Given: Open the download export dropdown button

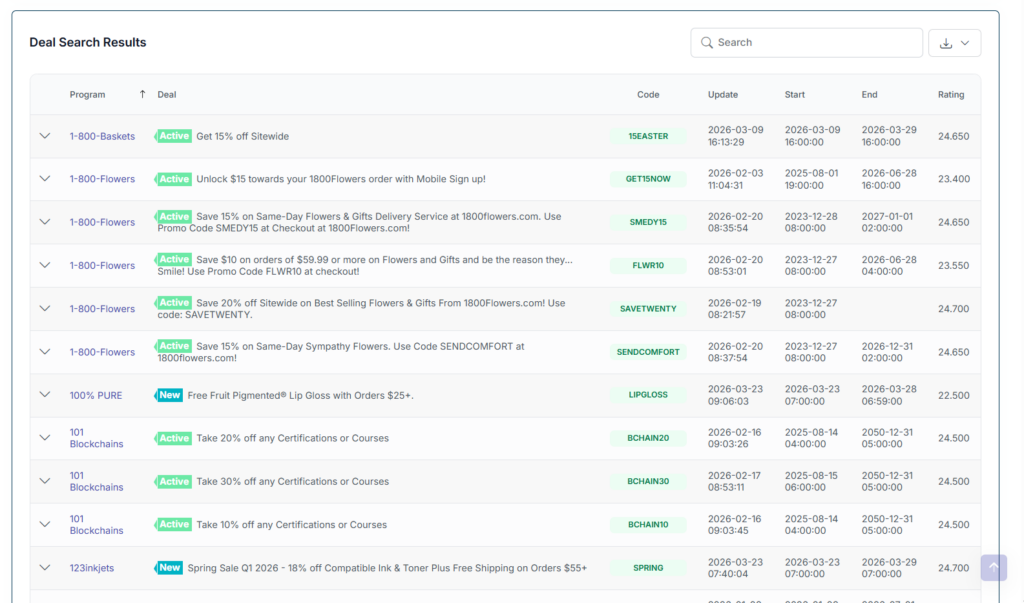Looking at the screenshot, I should click(954, 43).
